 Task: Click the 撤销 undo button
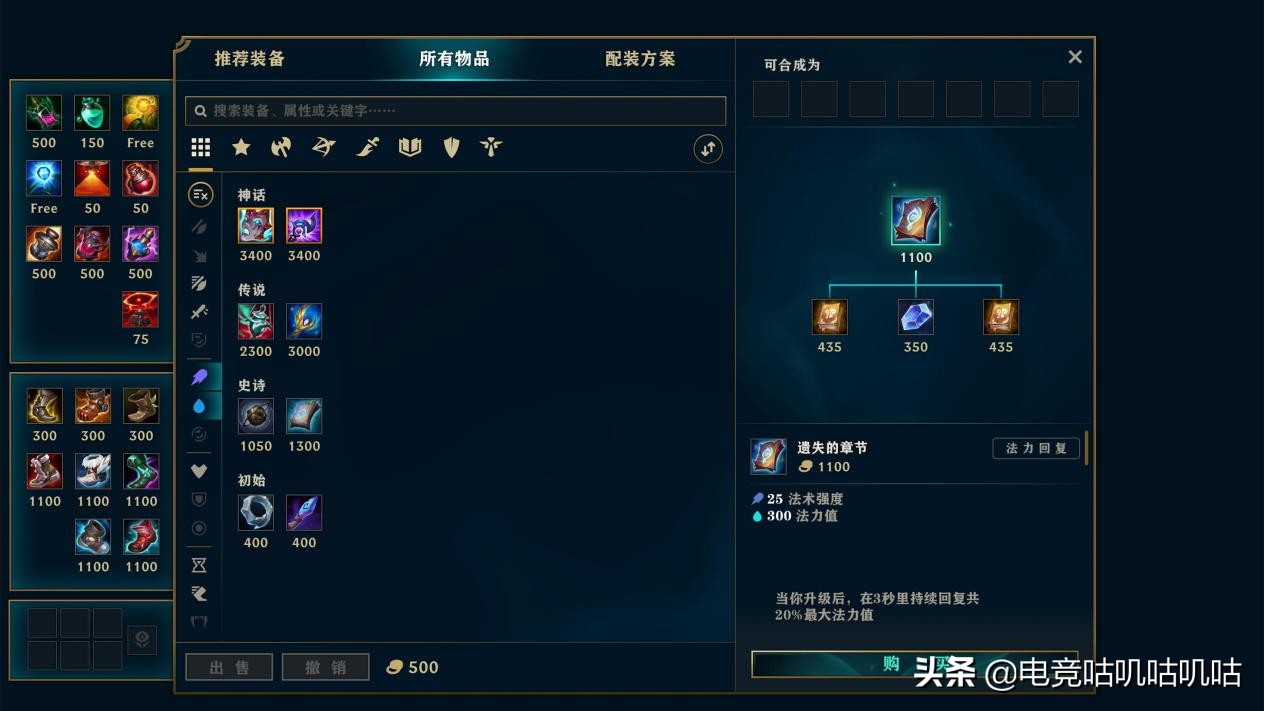tap(326, 667)
